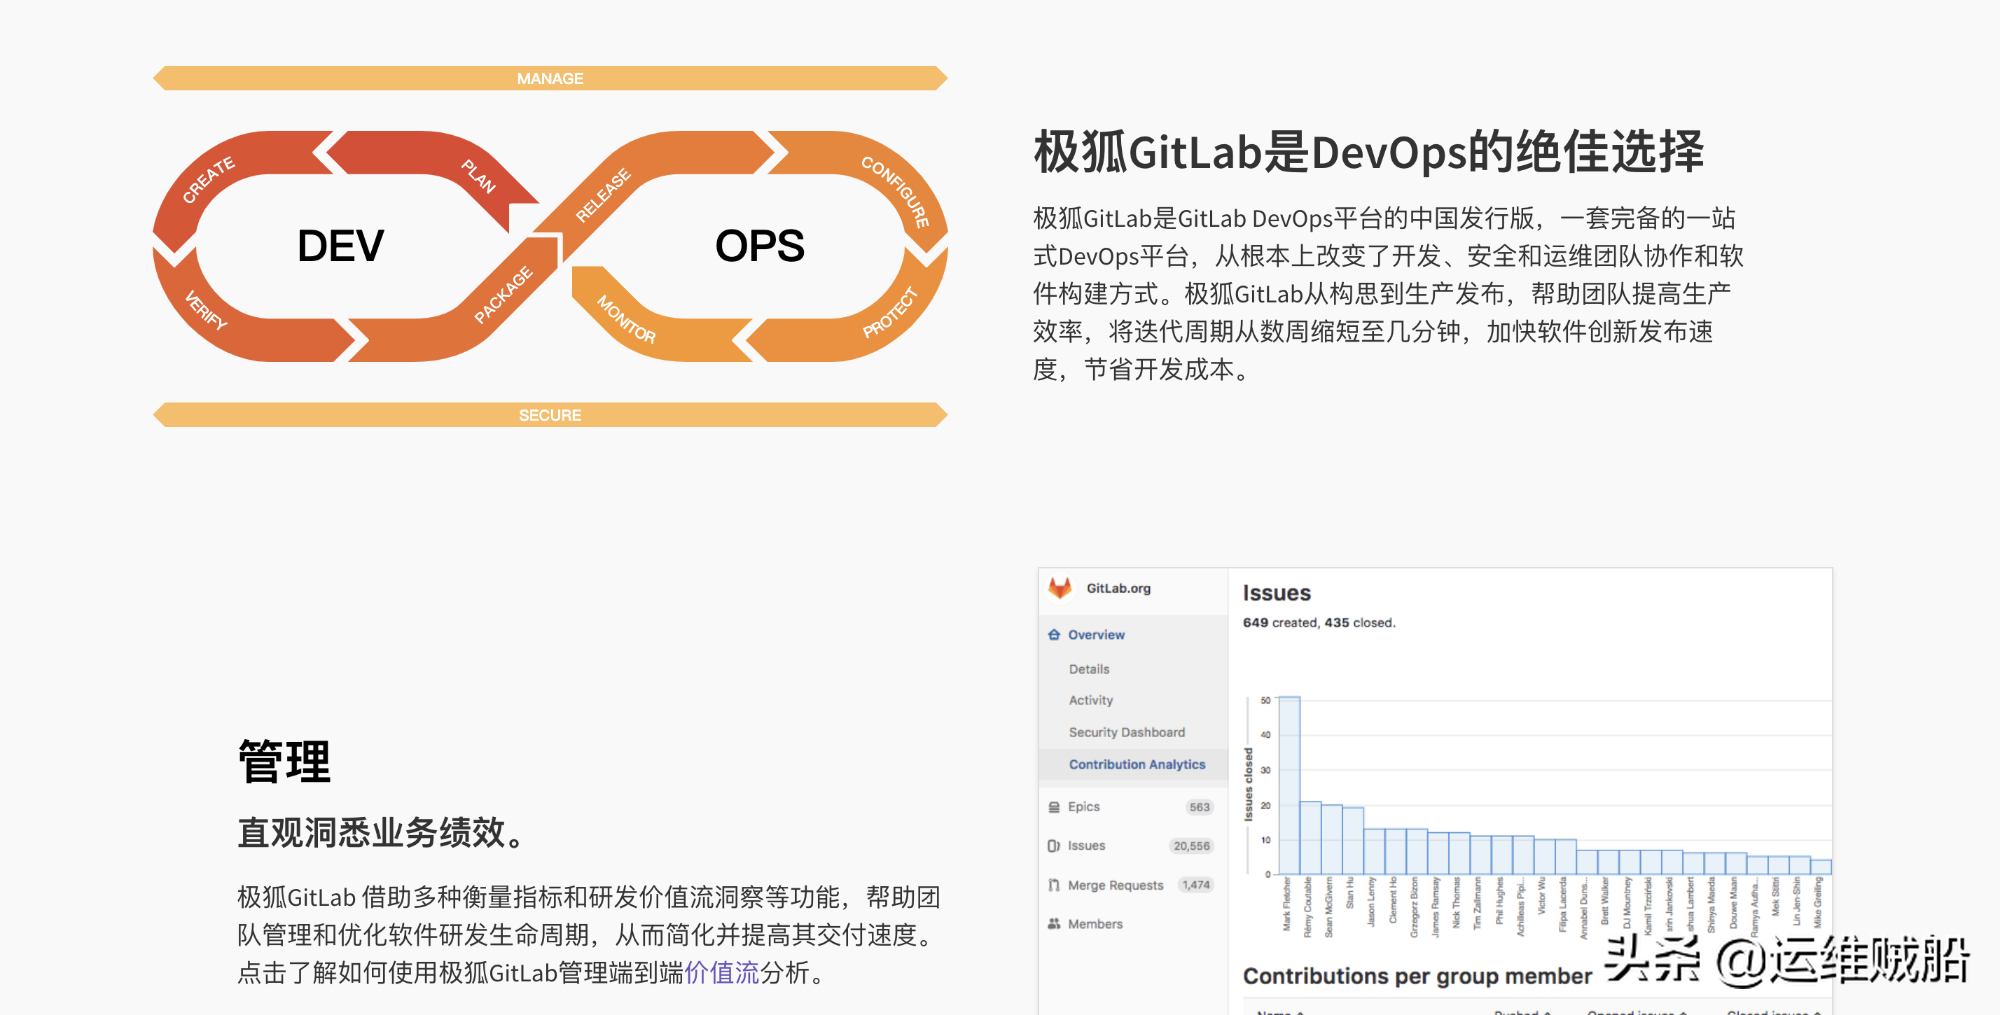Screen dimensions: 2000x1015
Task: Click the Merge Requests icon
Action: [1054, 885]
